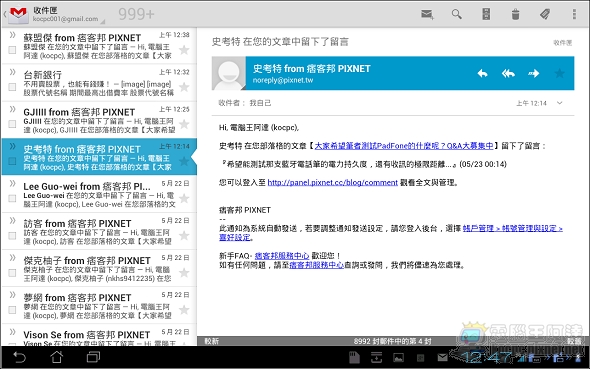Open mail notification icon in system bar
Viewport: 590px width, 369px height.
442,357
